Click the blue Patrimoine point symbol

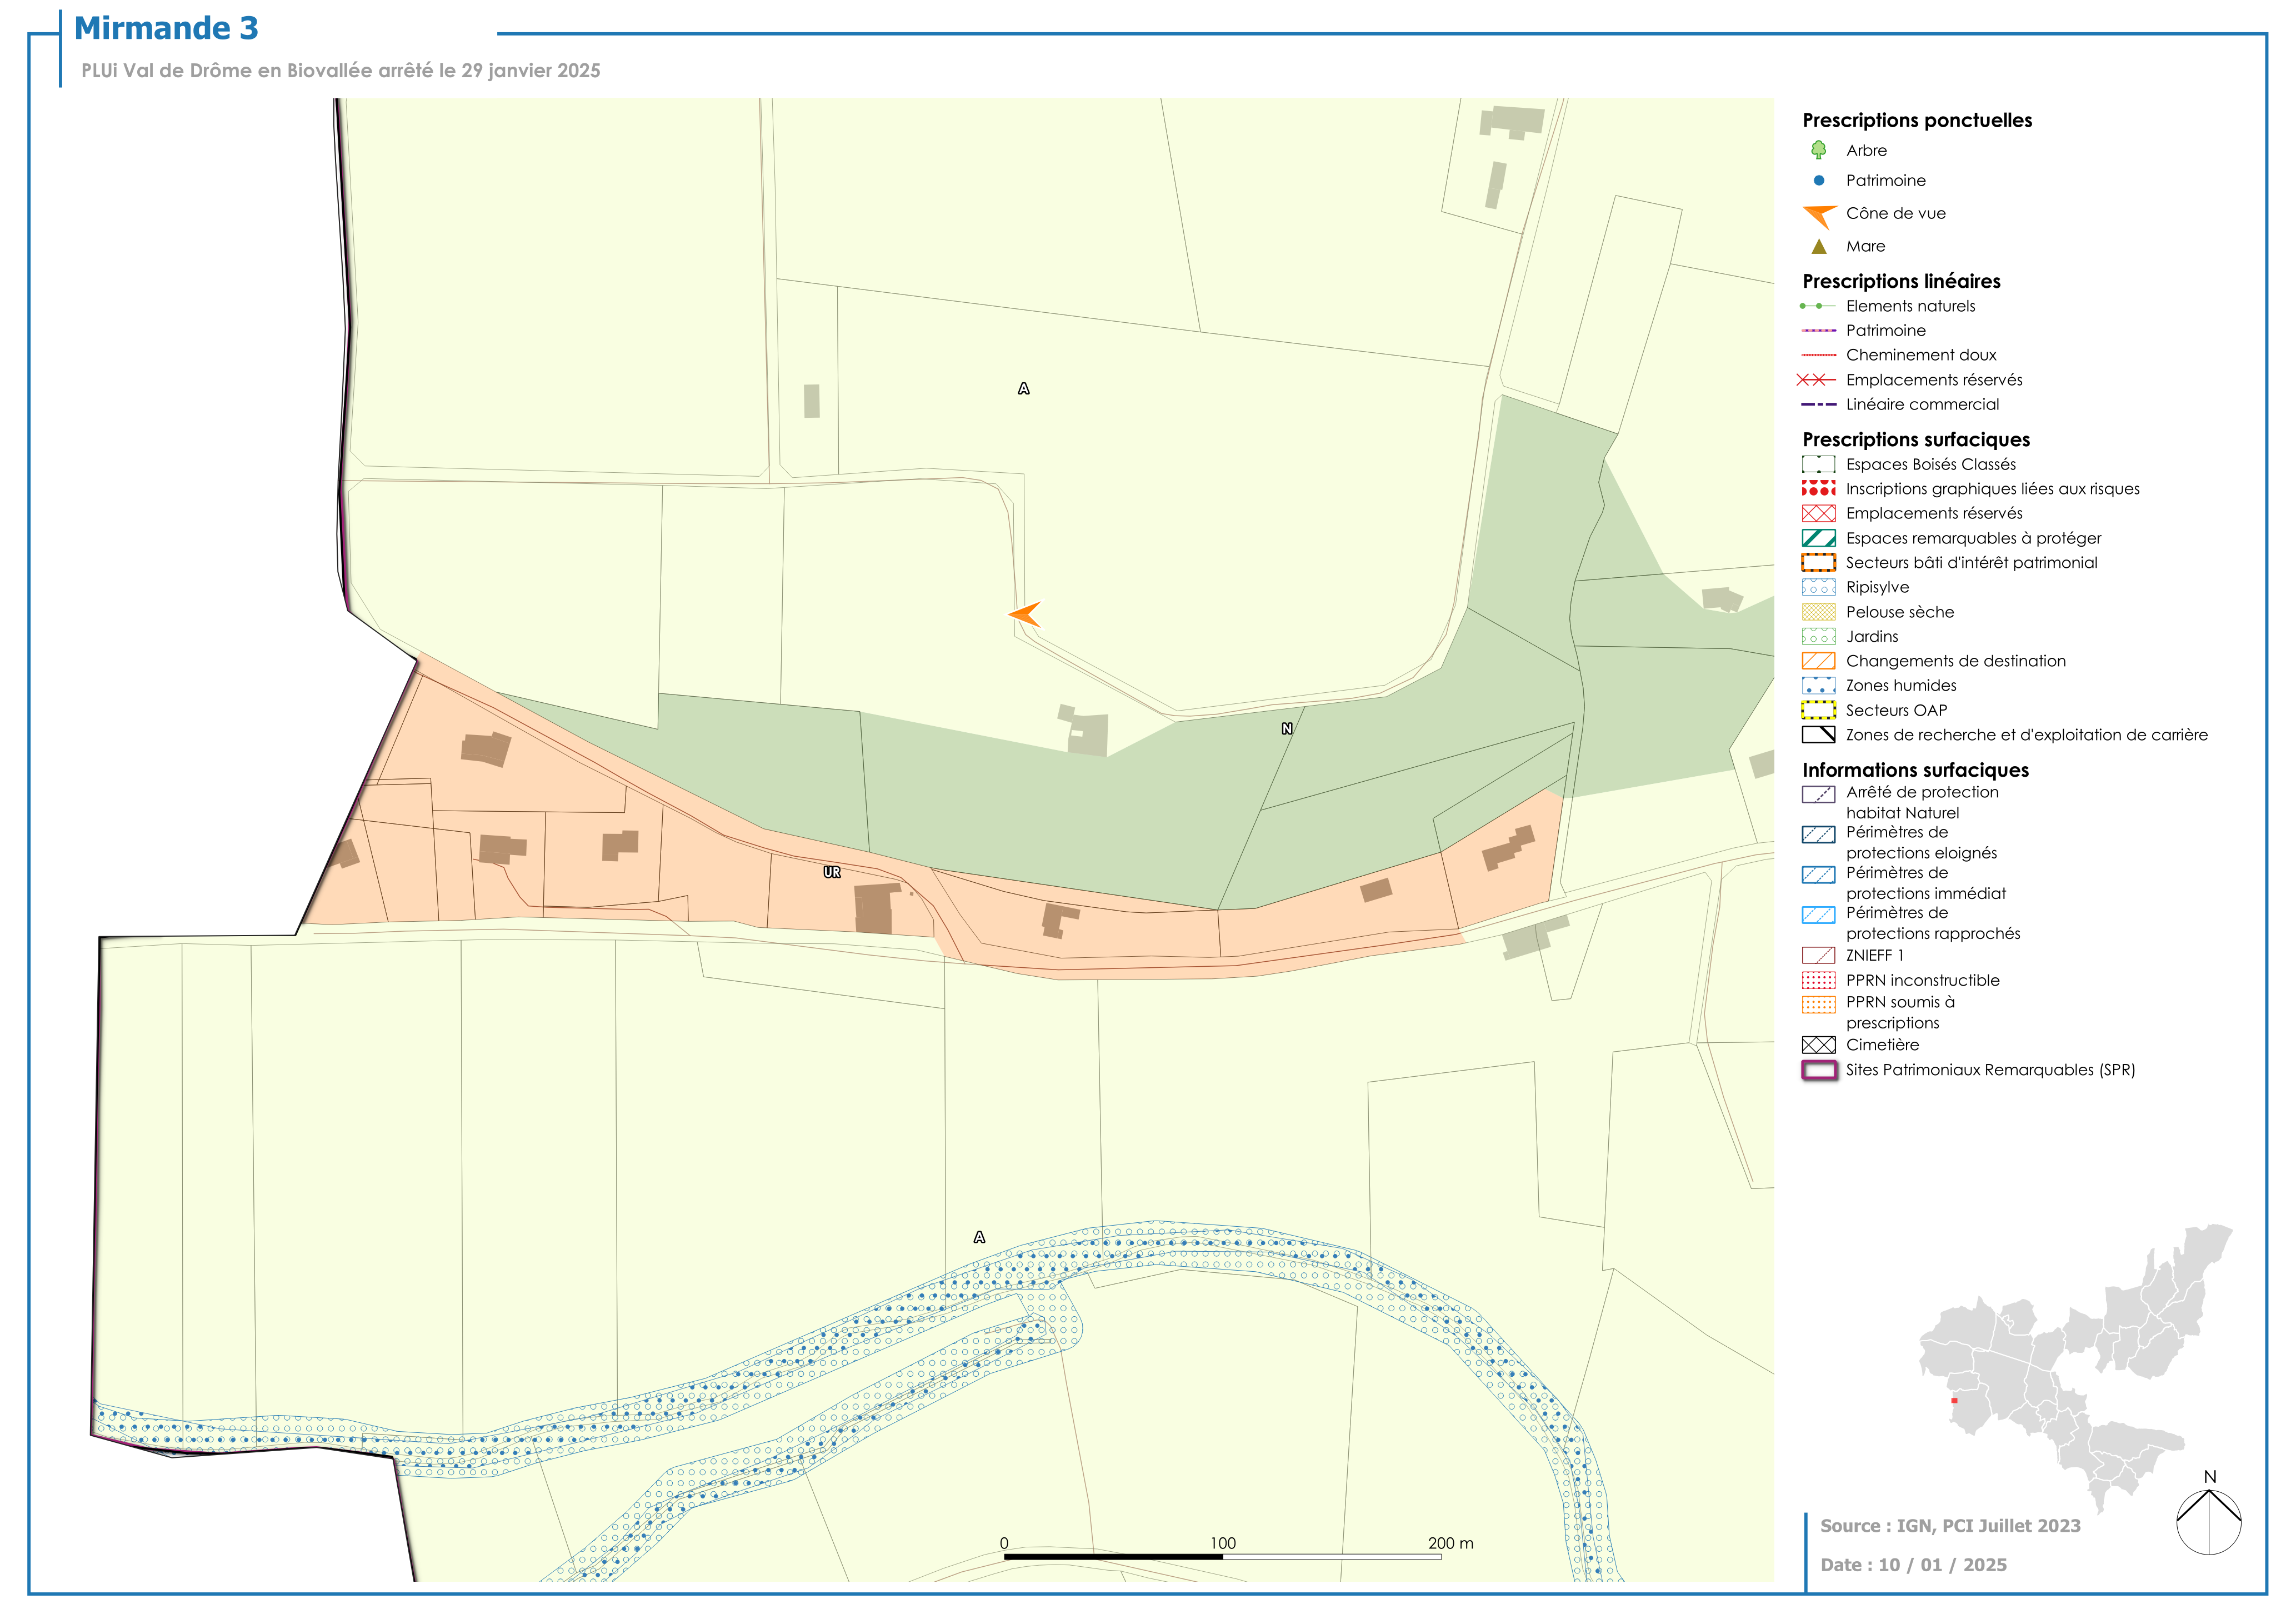click(1818, 181)
